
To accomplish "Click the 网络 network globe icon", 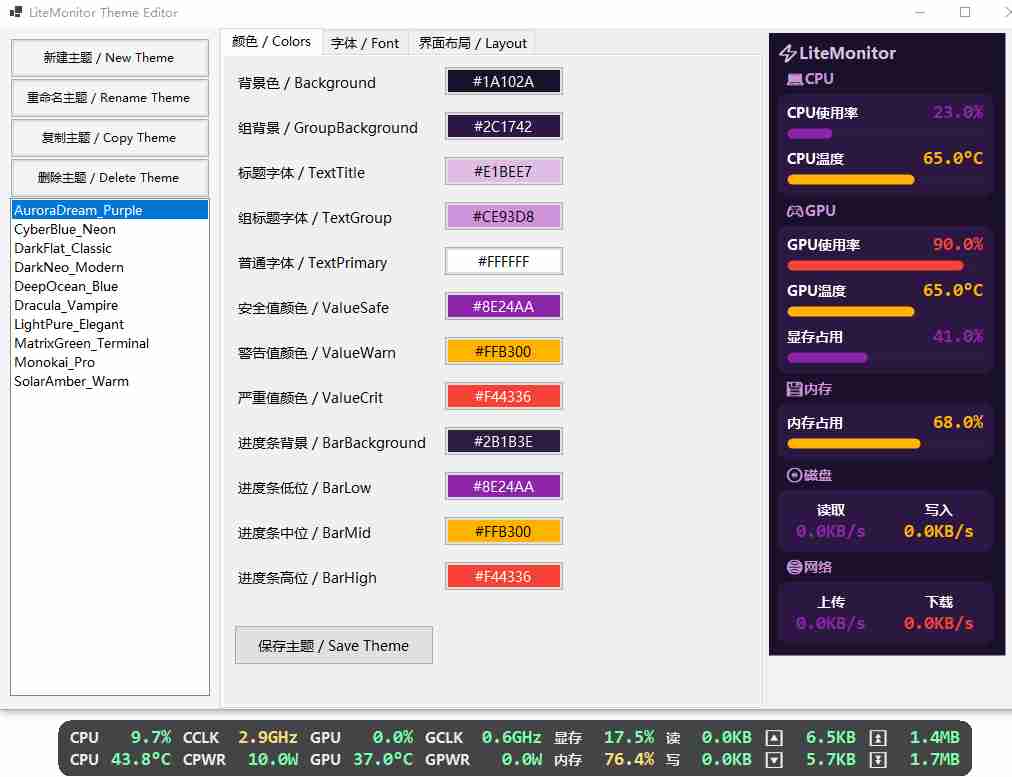I will click(x=792, y=567).
